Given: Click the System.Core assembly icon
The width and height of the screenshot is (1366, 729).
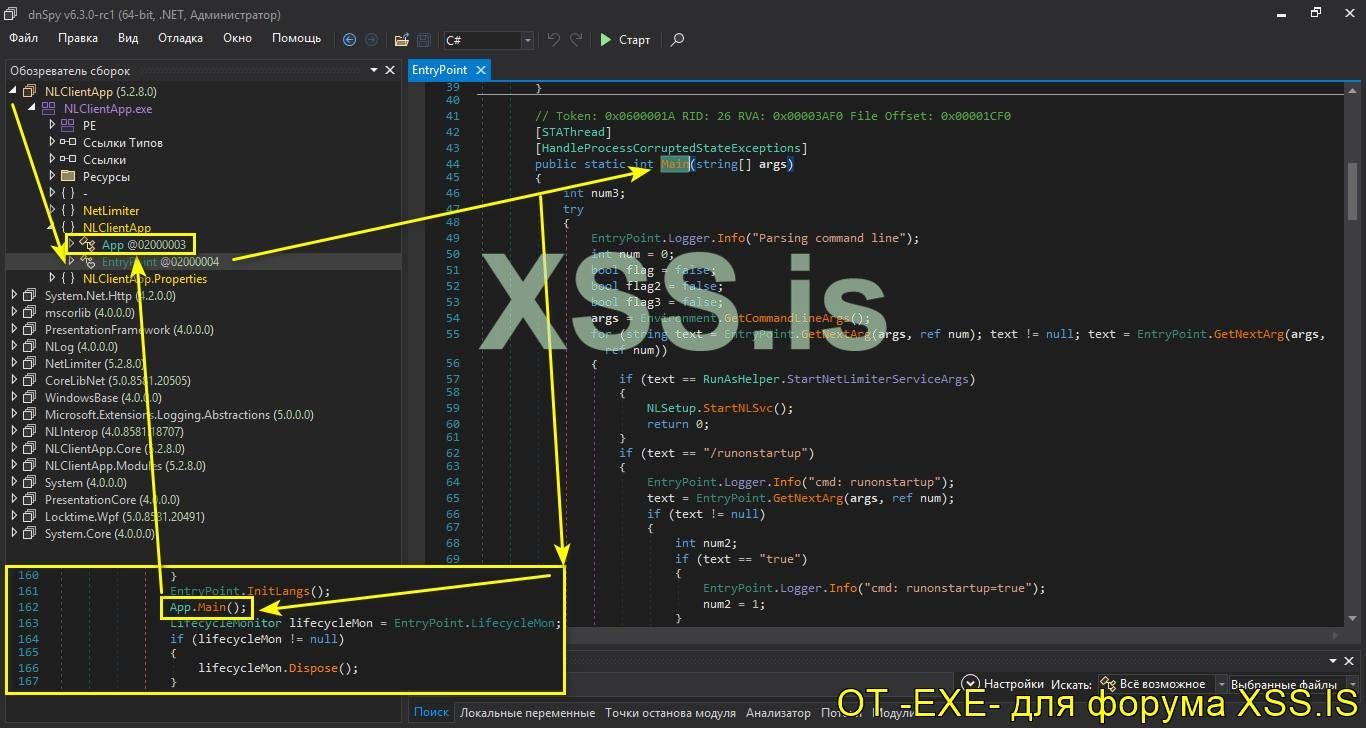Looking at the screenshot, I should pos(29,533).
